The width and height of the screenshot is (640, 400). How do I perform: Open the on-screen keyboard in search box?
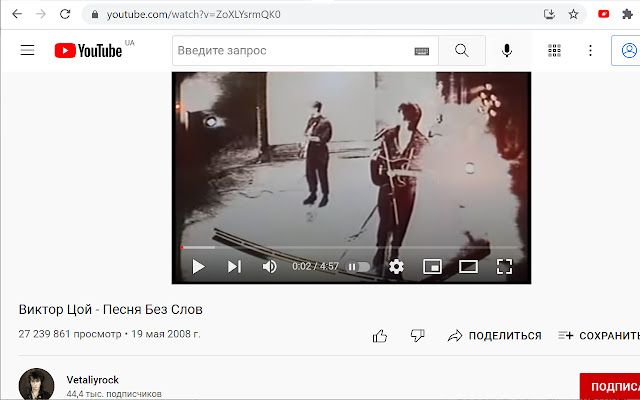pyautogui.click(x=422, y=51)
